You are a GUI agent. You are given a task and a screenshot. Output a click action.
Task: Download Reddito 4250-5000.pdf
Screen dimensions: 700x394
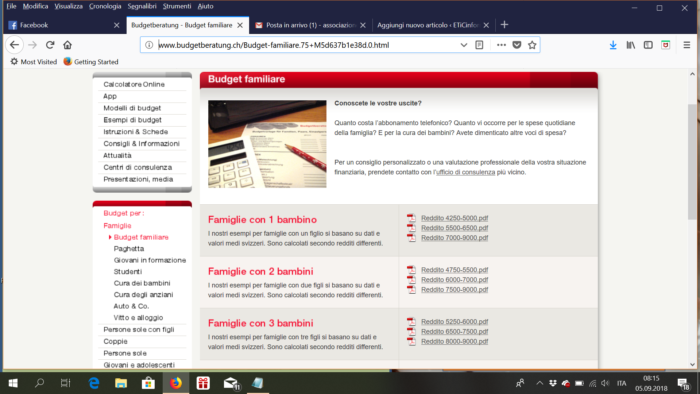pyautogui.click(x=454, y=218)
